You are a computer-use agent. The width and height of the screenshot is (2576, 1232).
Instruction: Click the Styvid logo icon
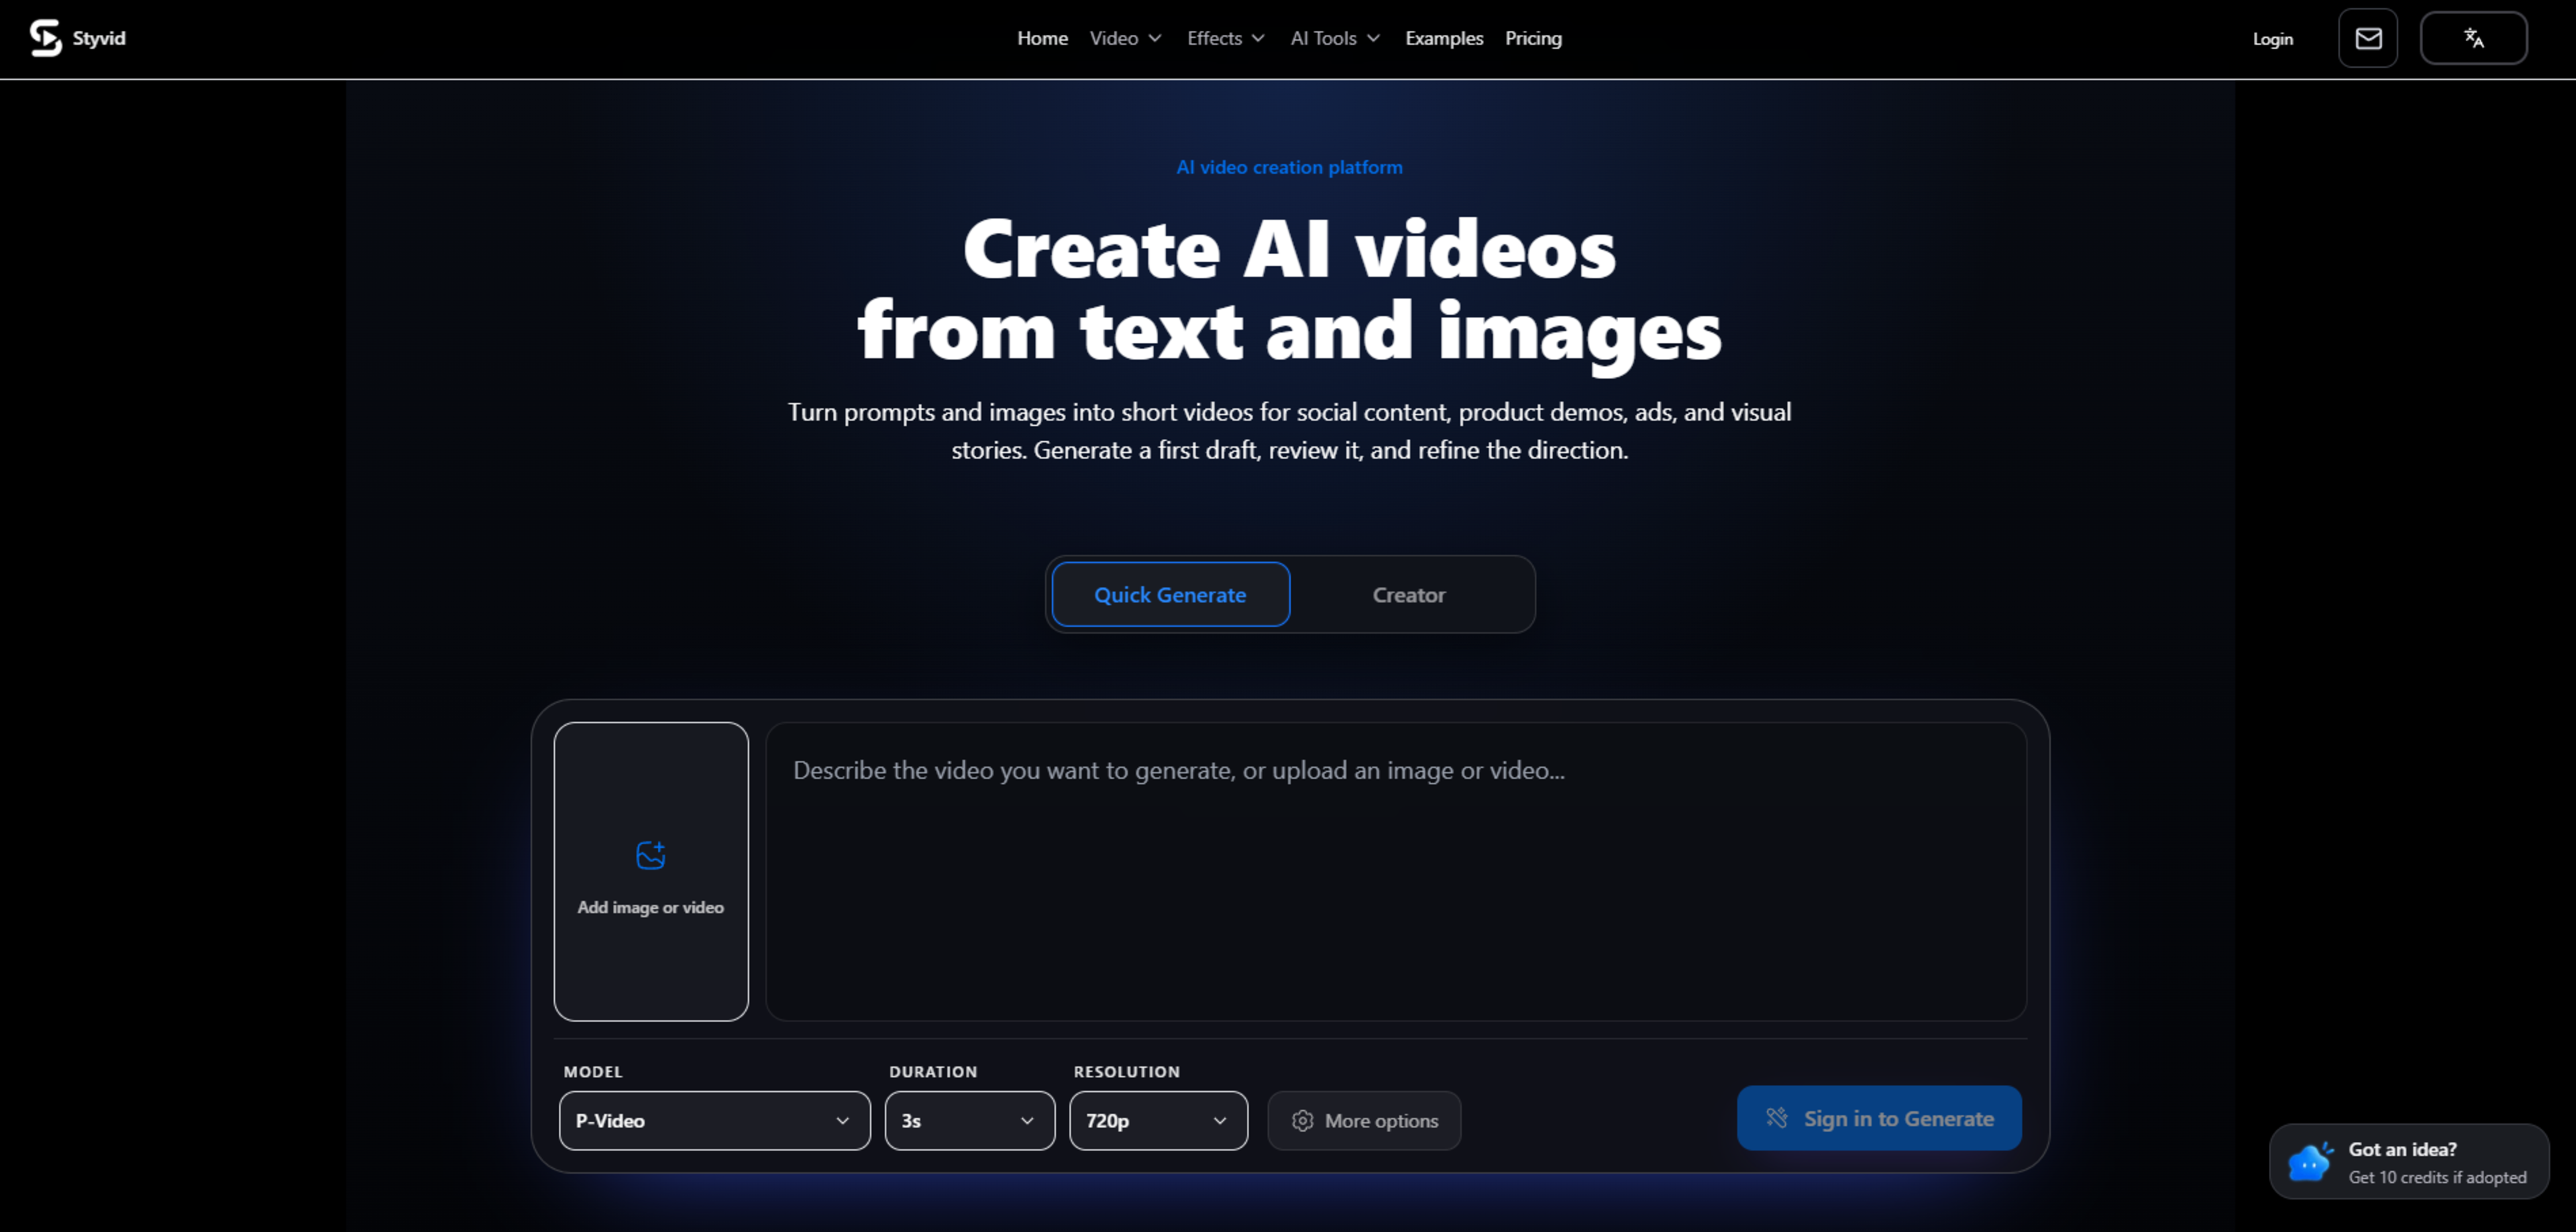coord(45,38)
